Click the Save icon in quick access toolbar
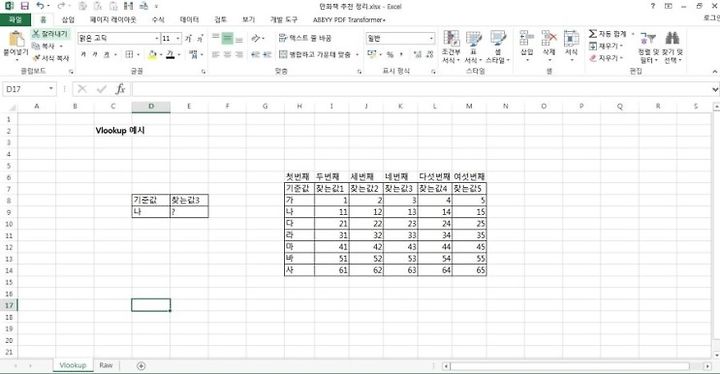 click(25, 6)
